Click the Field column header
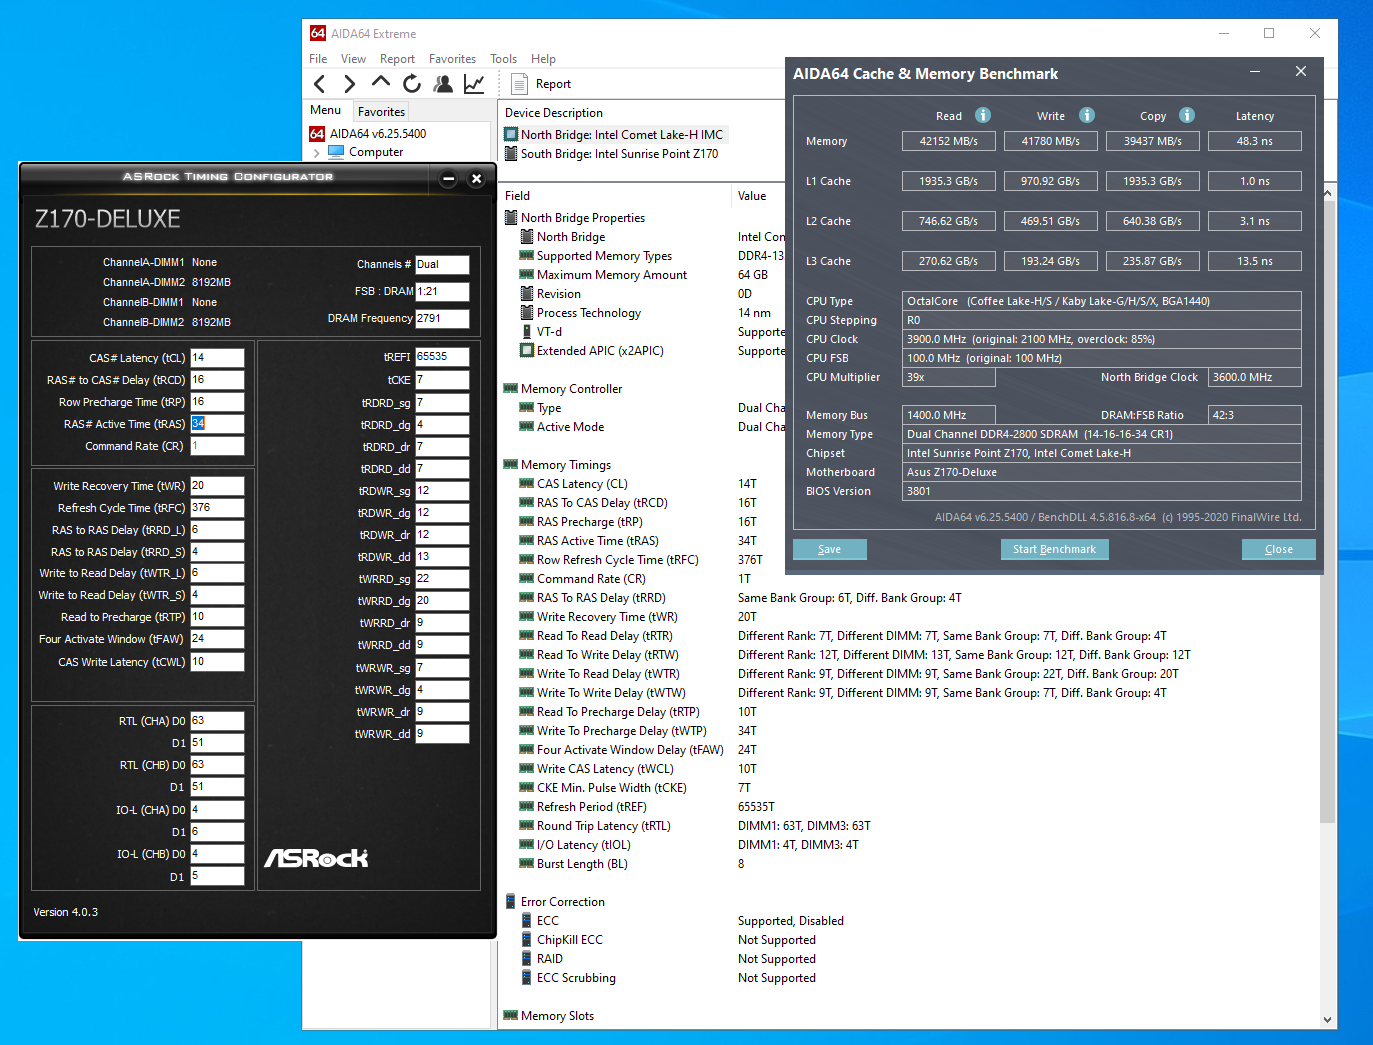The height and width of the screenshot is (1045, 1373). [x=615, y=196]
